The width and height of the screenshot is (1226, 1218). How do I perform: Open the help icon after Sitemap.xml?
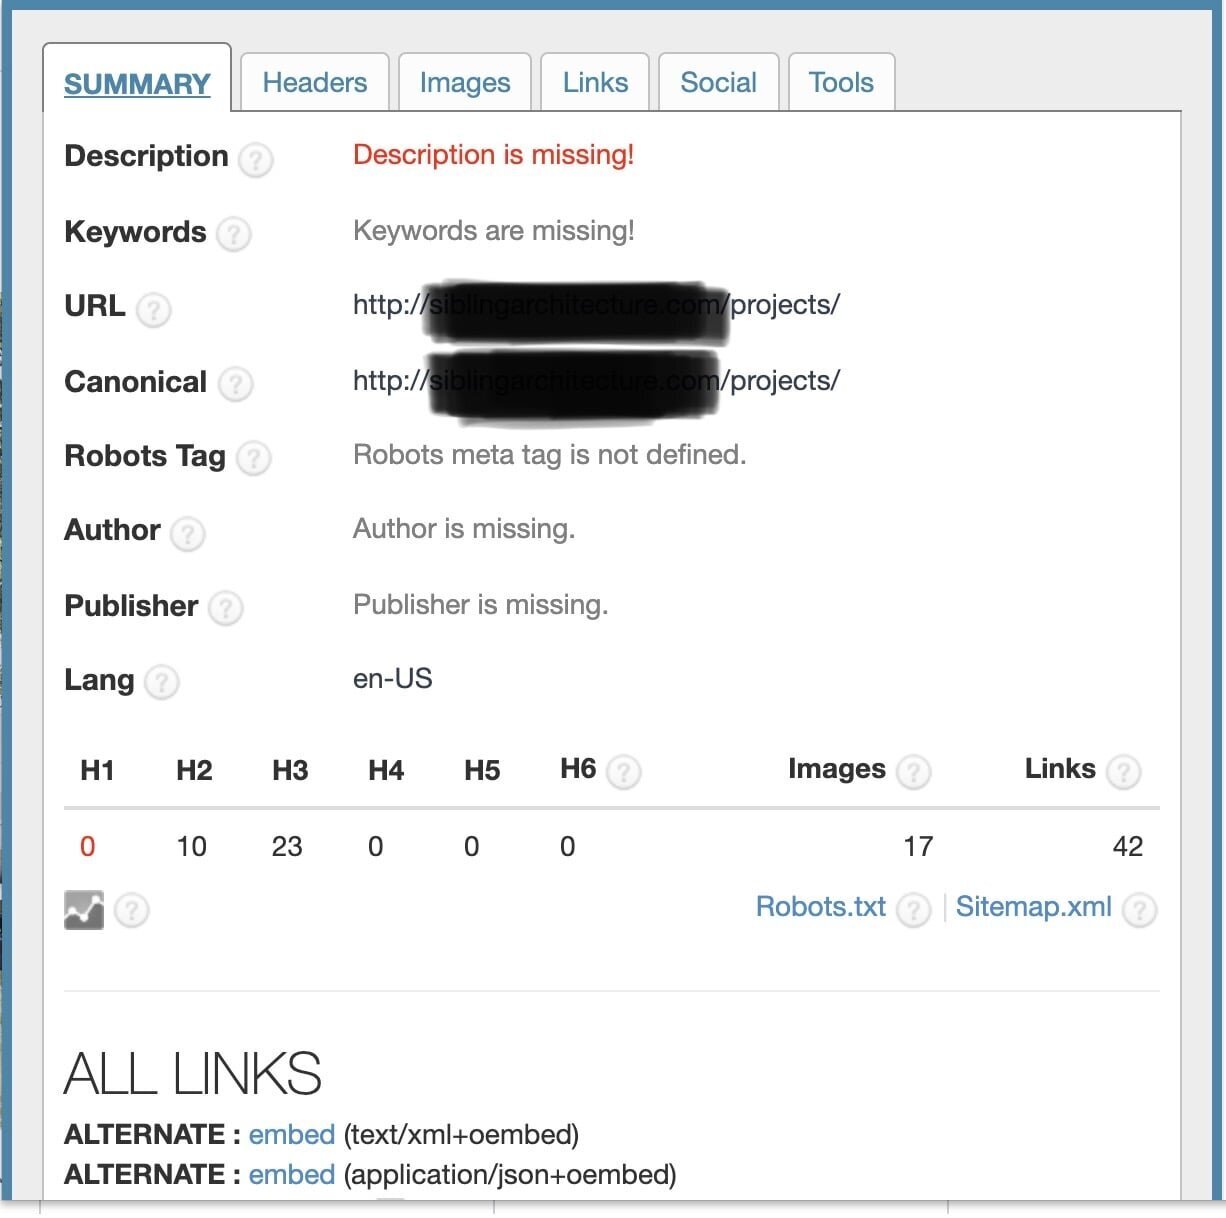(1139, 910)
